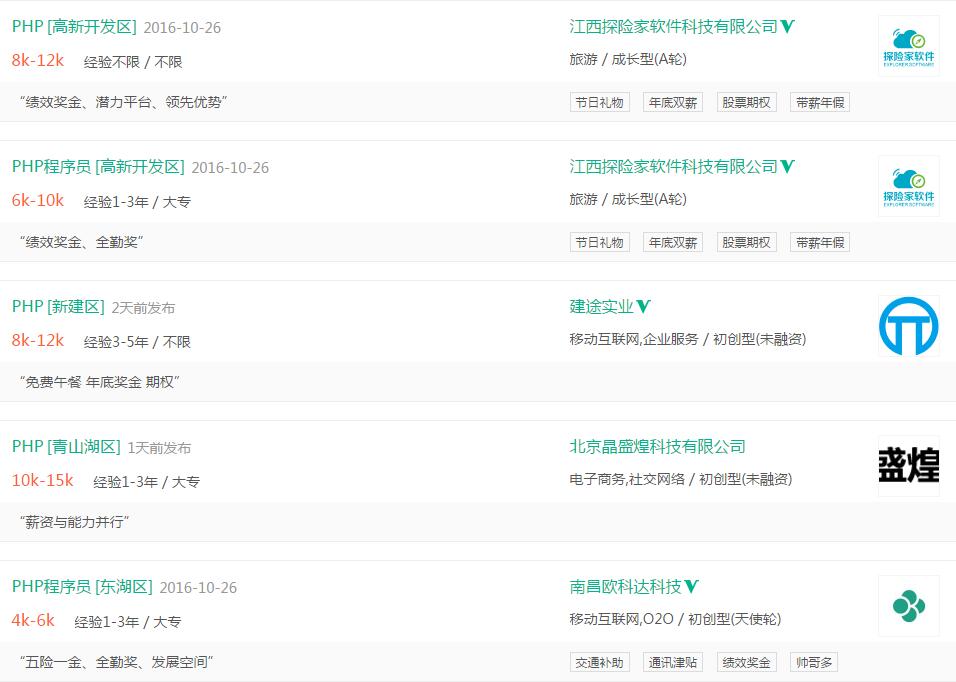This screenshot has width=956, height=682.
Task: Click 探险家软件 logo in the 8k-12k 高新开发区 listing
Action: point(908,46)
